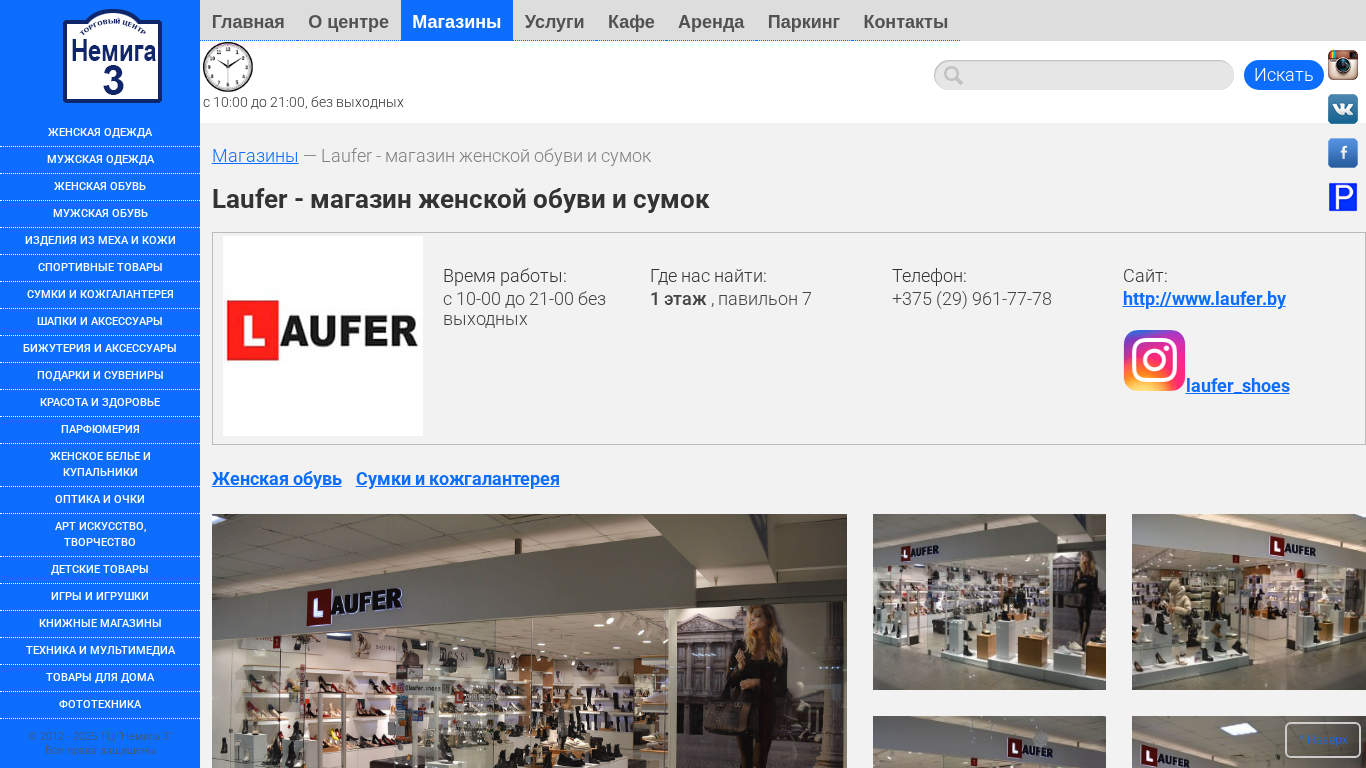The height and width of the screenshot is (768, 1366).
Task: Select МУЖСКАЯ ОБУВЬ in the sidebar
Action: tap(100, 214)
